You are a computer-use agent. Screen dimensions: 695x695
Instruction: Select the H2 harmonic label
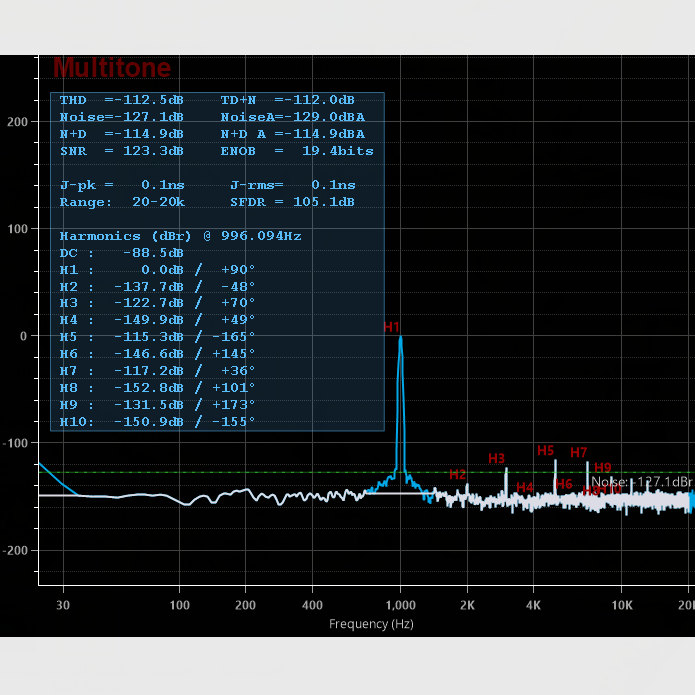click(457, 474)
